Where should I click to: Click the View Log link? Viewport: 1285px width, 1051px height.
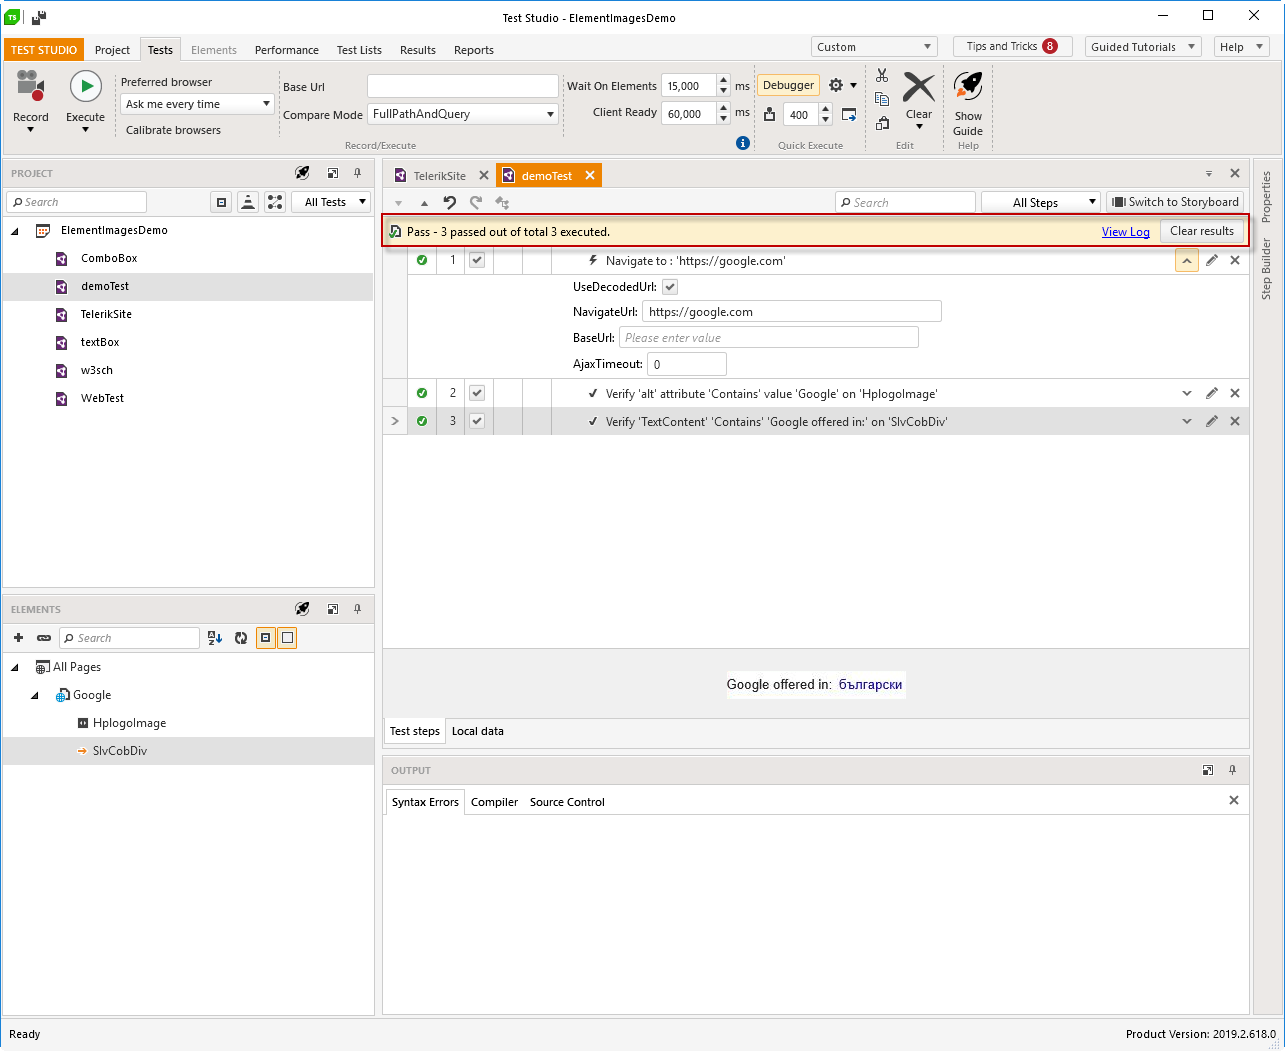tap(1126, 232)
